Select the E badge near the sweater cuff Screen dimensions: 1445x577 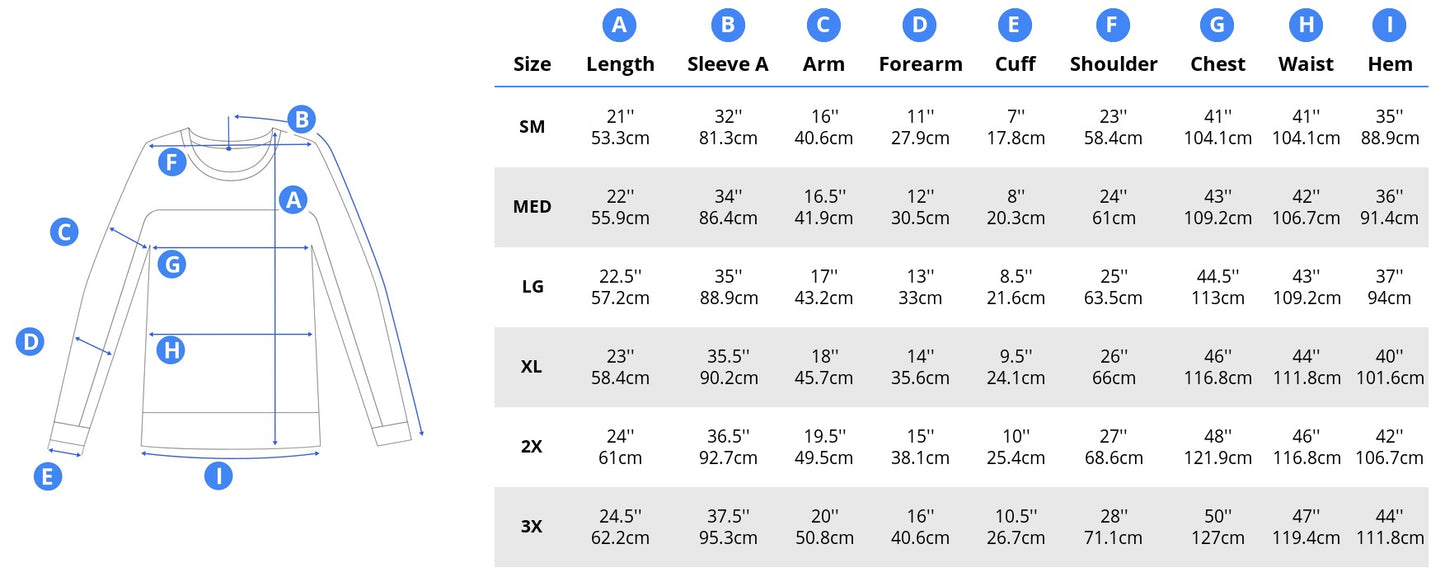pyautogui.click(x=47, y=476)
